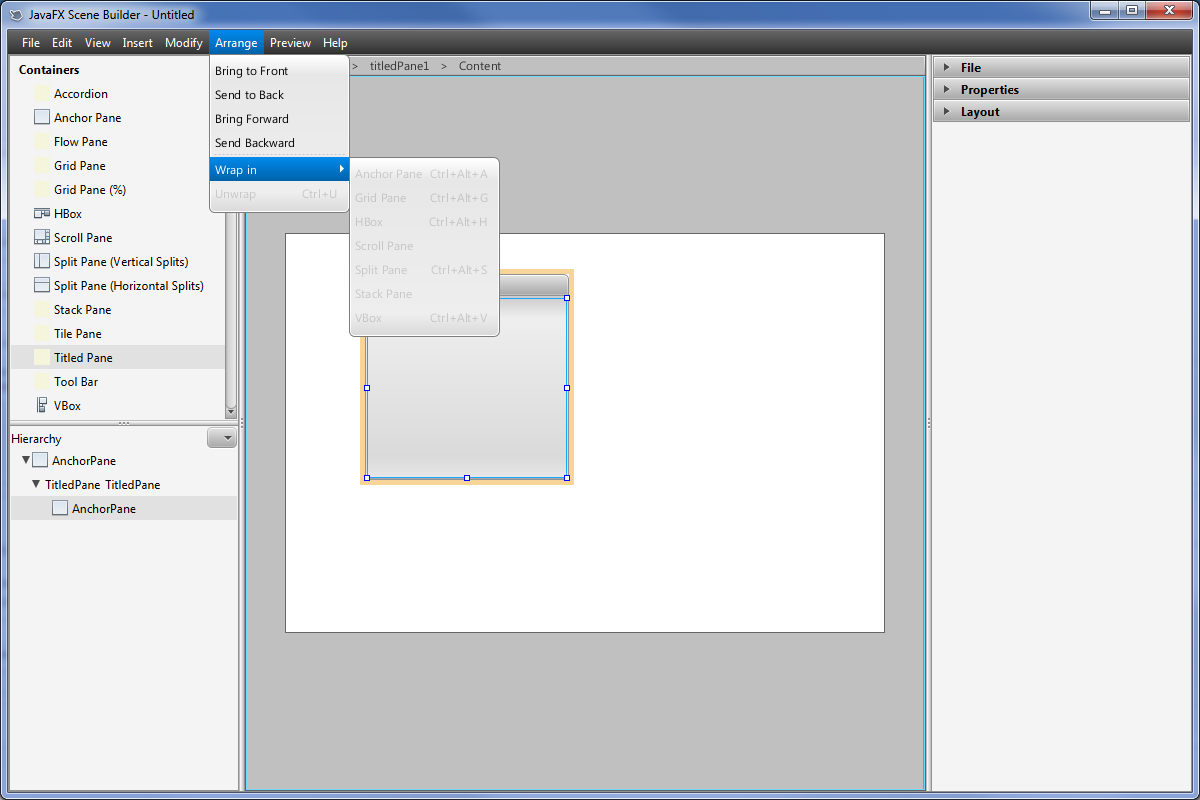The width and height of the screenshot is (1200, 800).
Task: Click the Grid Pane (%) label
Action: coord(90,190)
